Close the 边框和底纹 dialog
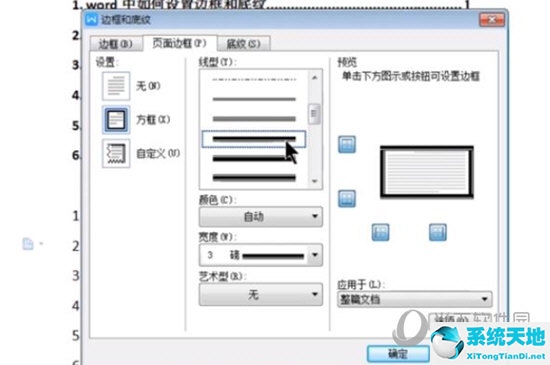This screenshot has height=365, width=550. click(492, 20)
